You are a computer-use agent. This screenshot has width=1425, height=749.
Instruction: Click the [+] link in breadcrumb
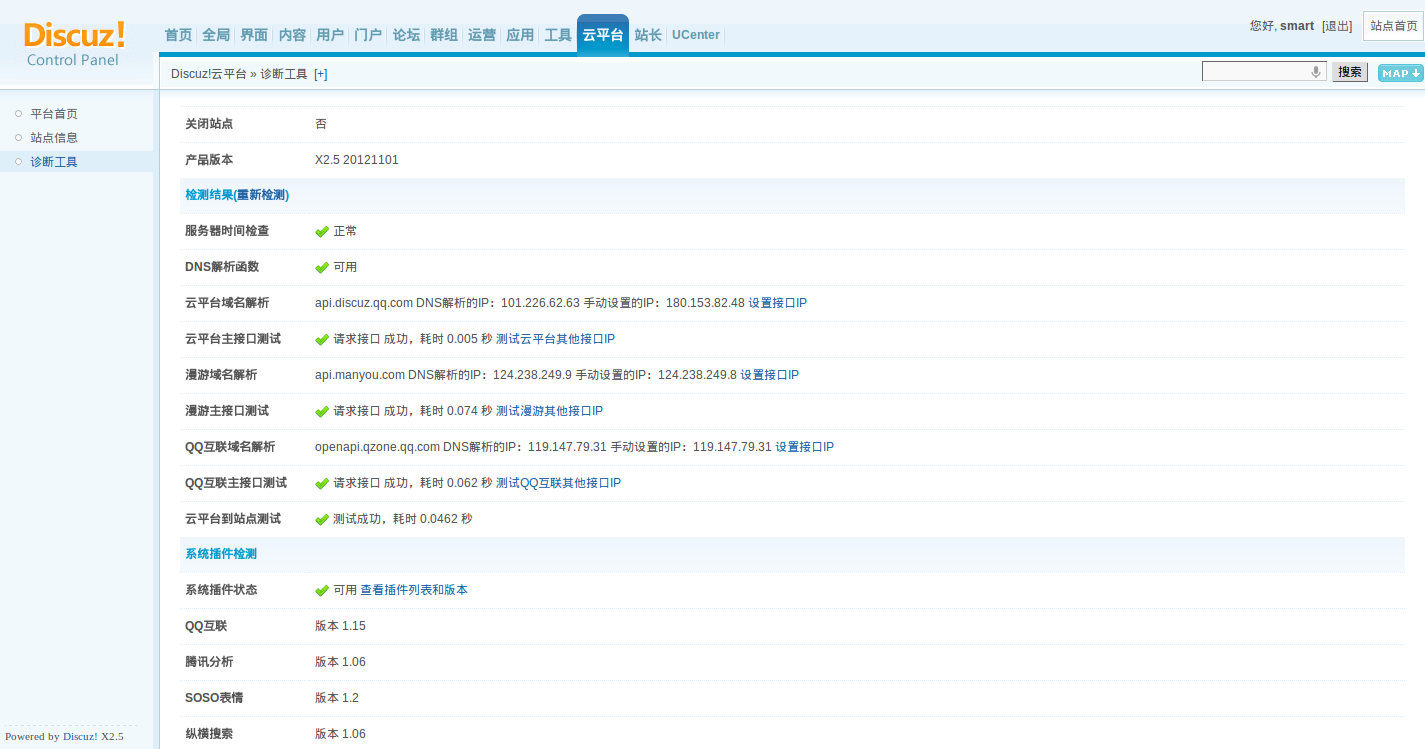[320, 74]
